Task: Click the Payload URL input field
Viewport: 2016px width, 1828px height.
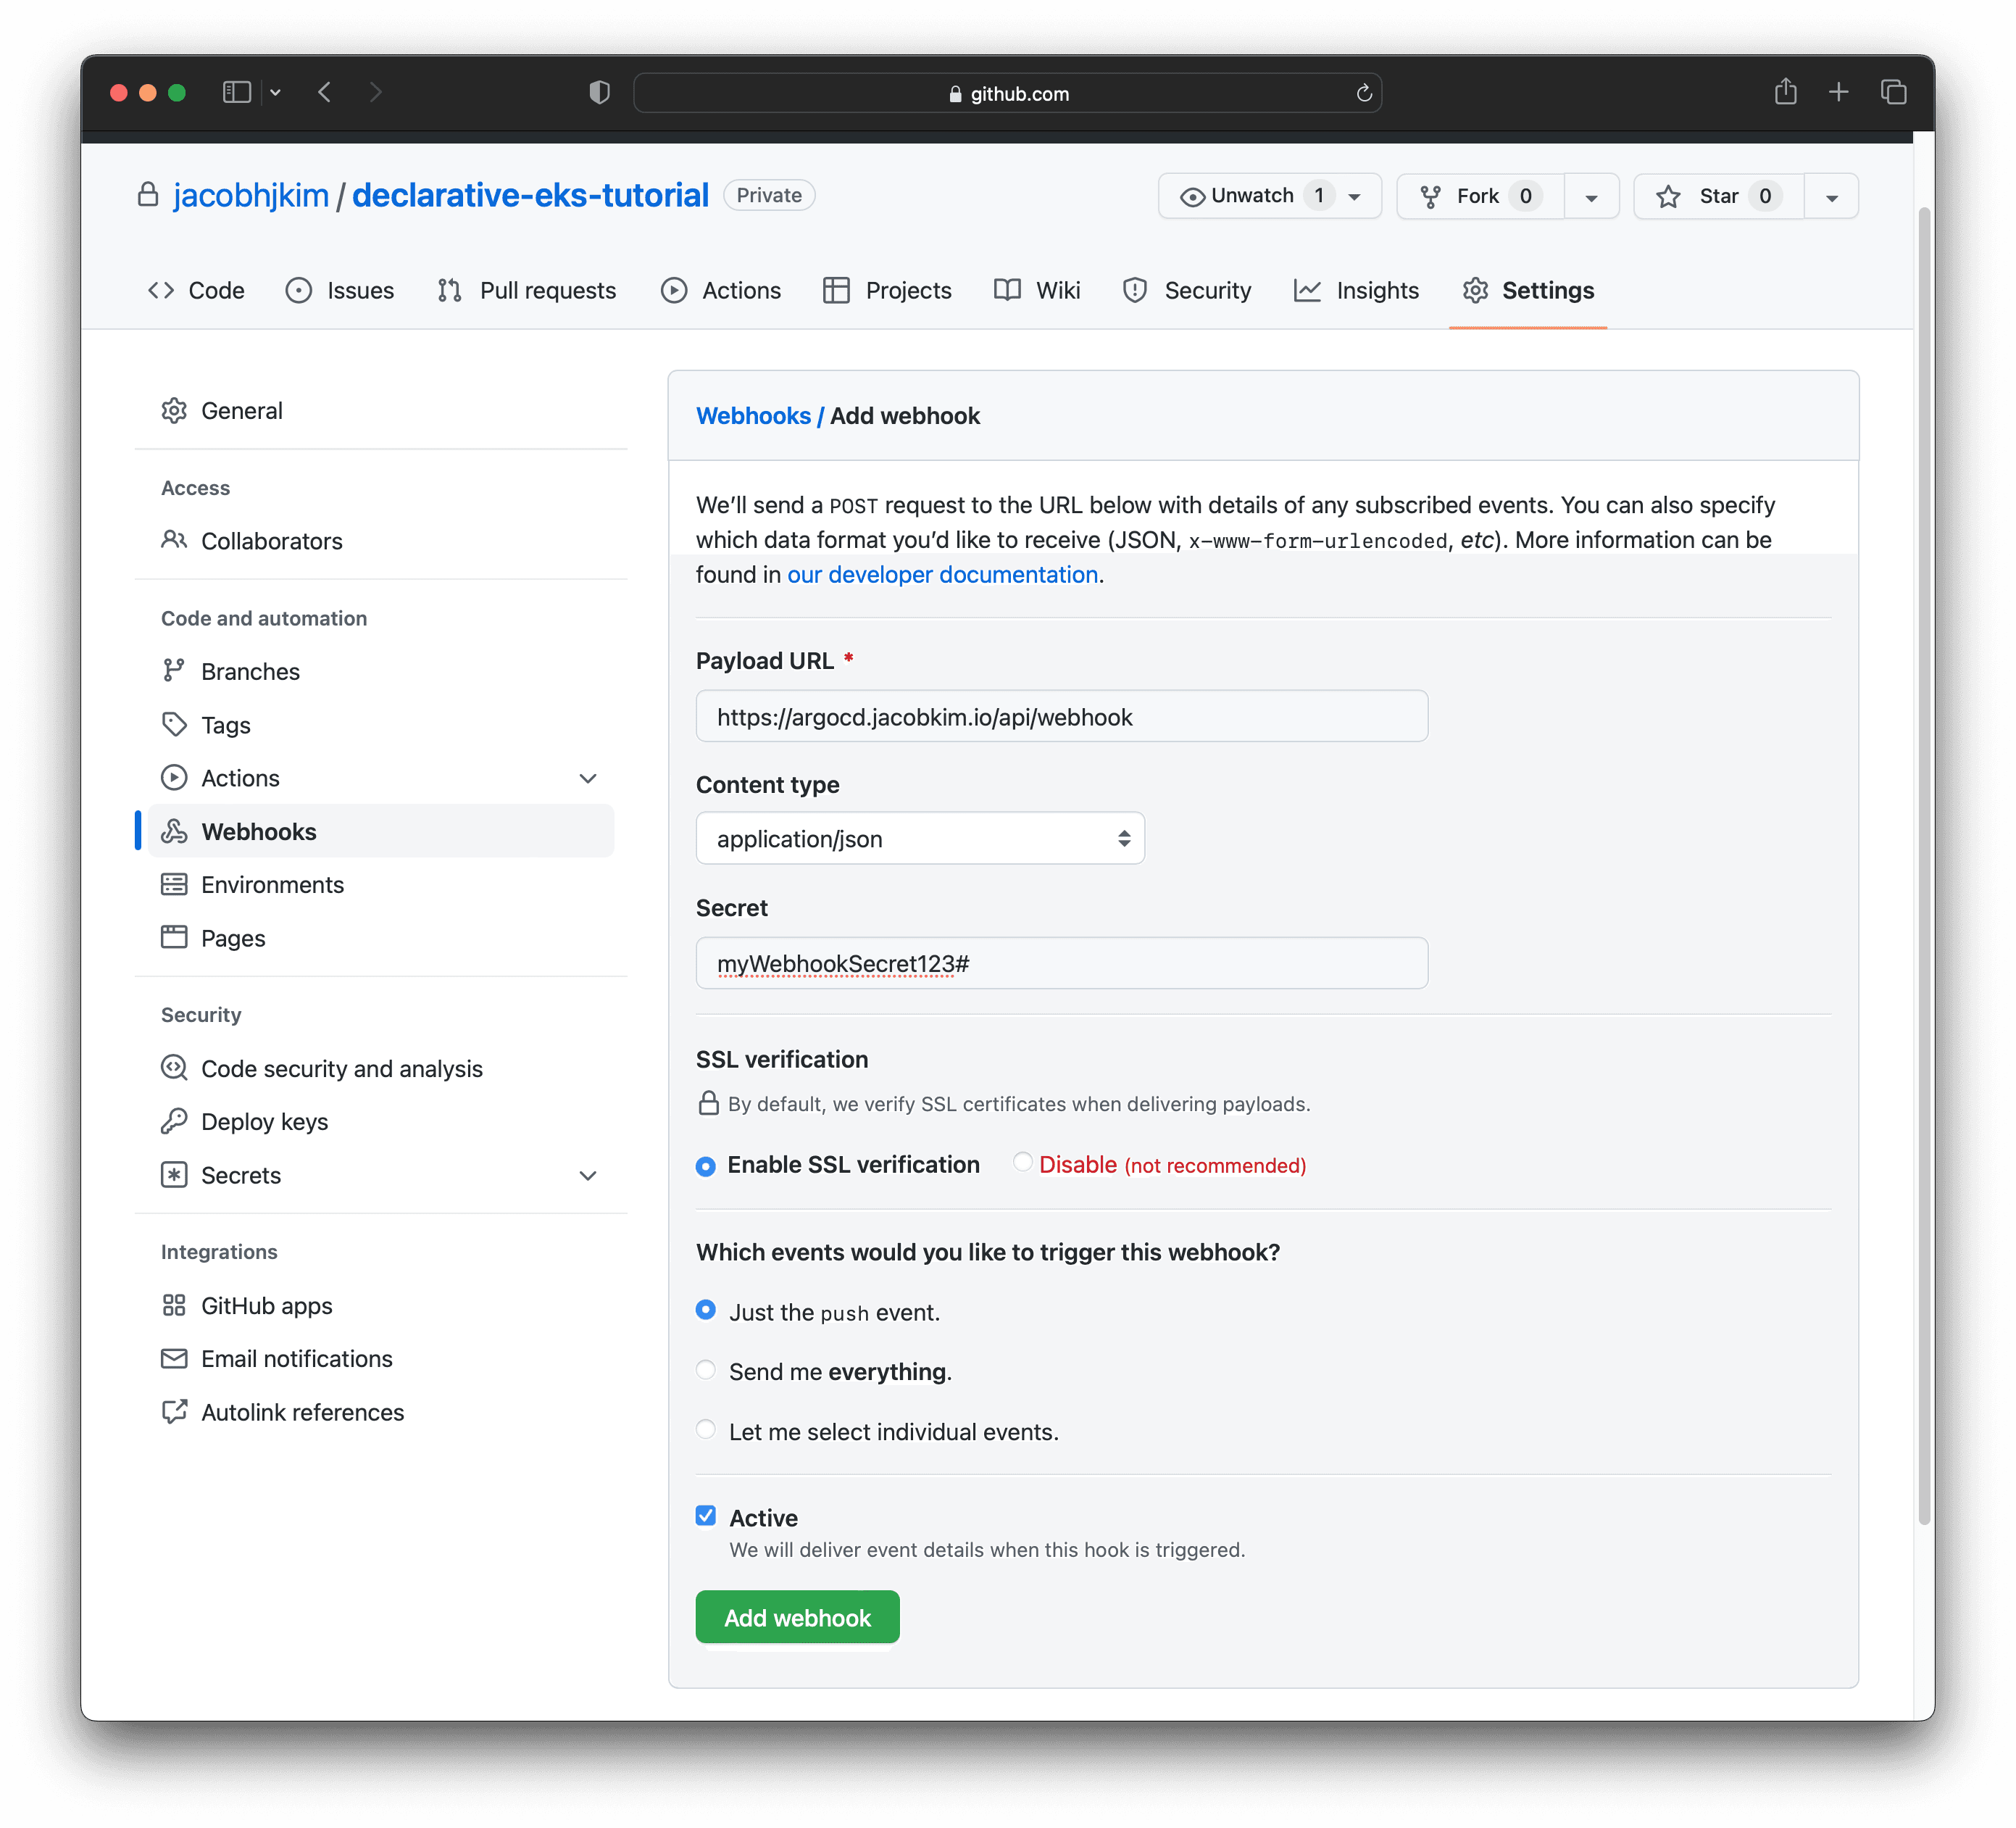Action: (1060, 716)
